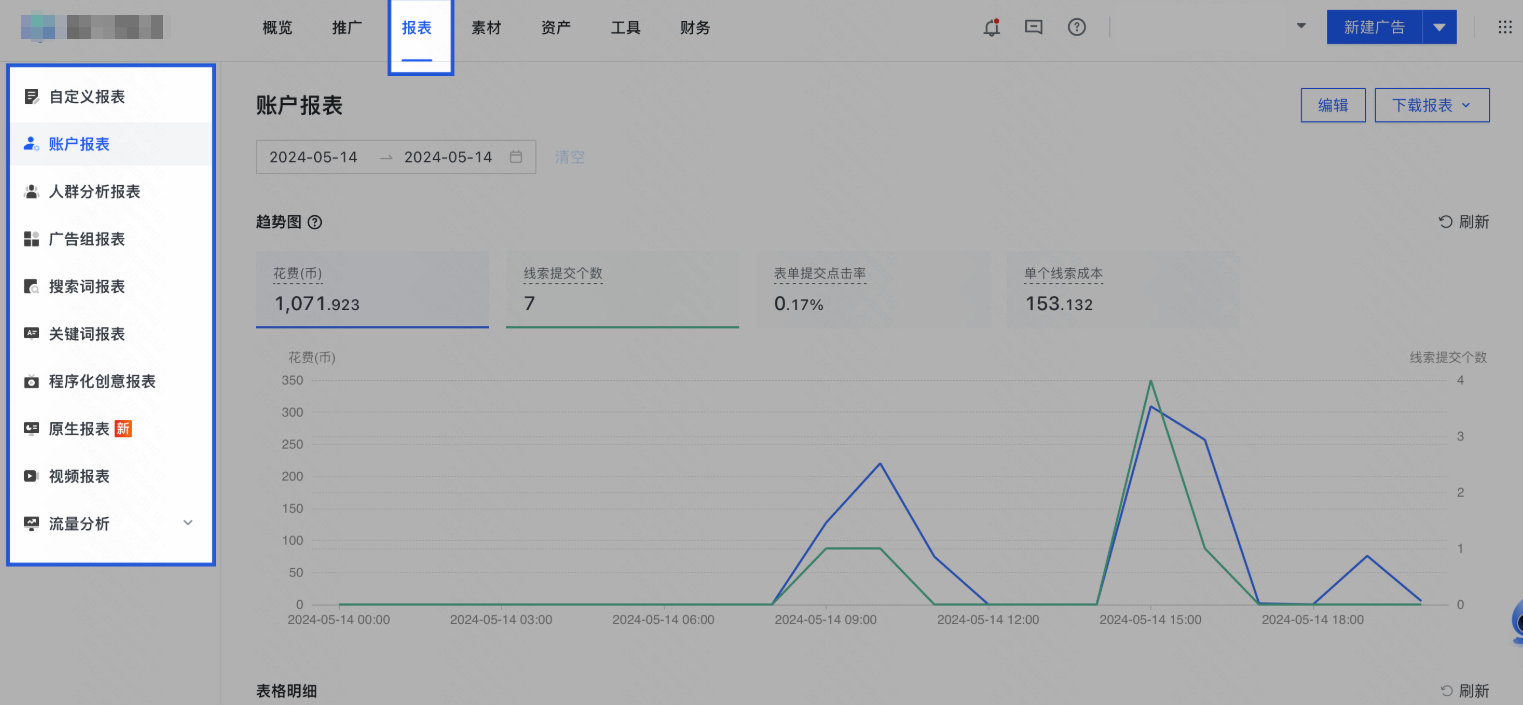Toggle the 花费(币) metric card
This screenshot has width=1523, height=705.
[372, 290]
